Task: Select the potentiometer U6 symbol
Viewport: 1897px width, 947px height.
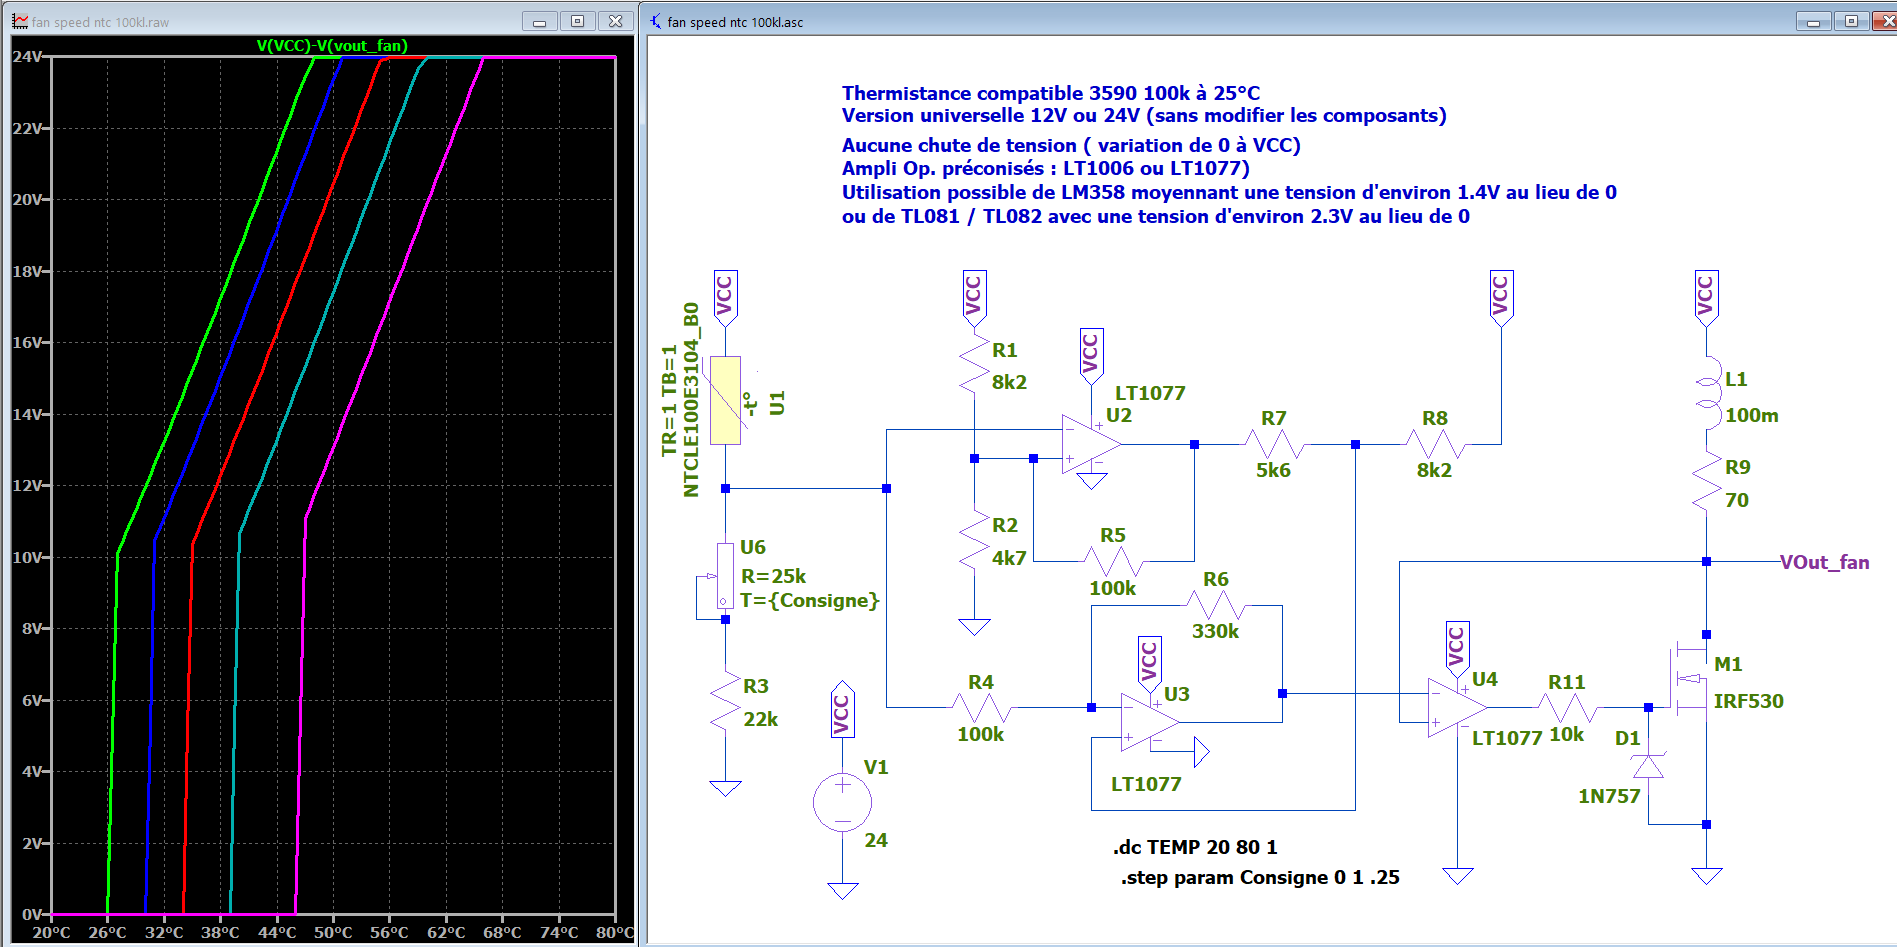Action: [719, 577]
